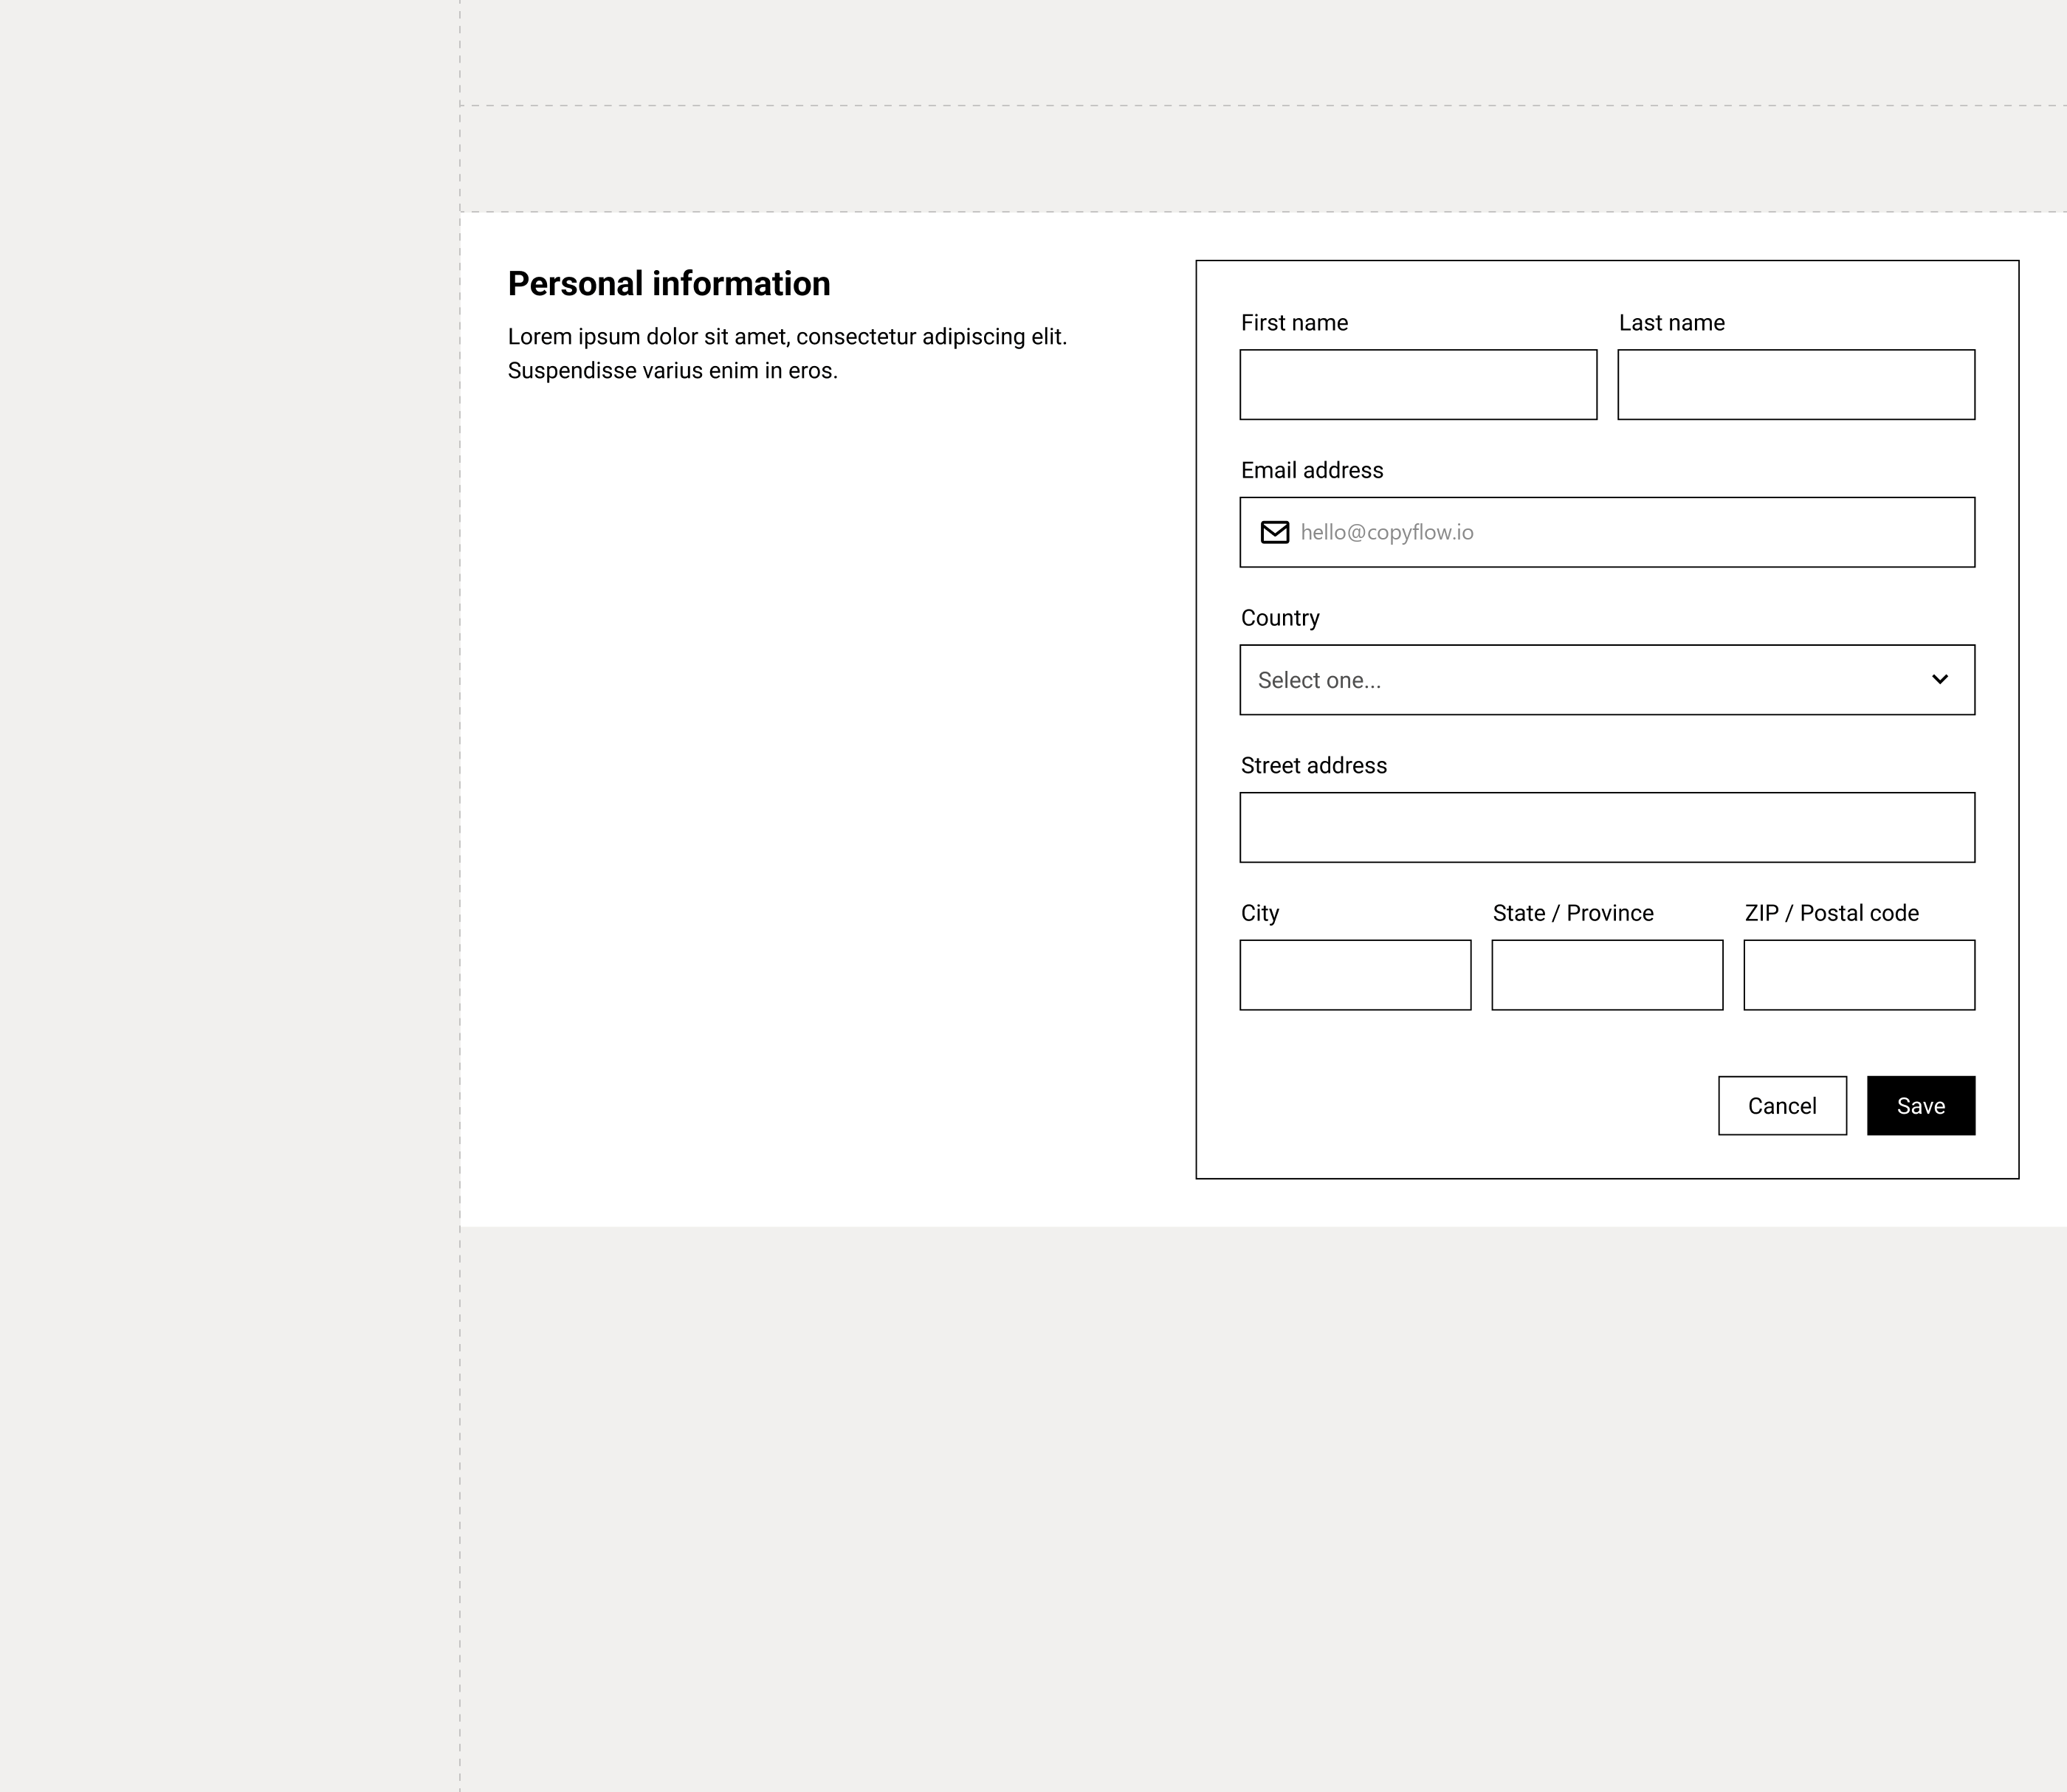Click the Cancel button
Viewport: 2067px width, 1792px height.
pos(1782,1106)
